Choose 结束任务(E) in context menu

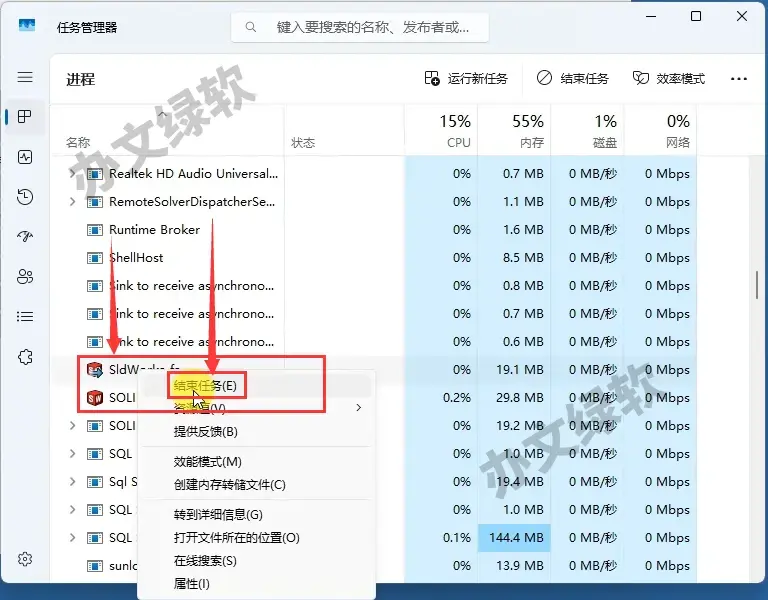point(255,386)
